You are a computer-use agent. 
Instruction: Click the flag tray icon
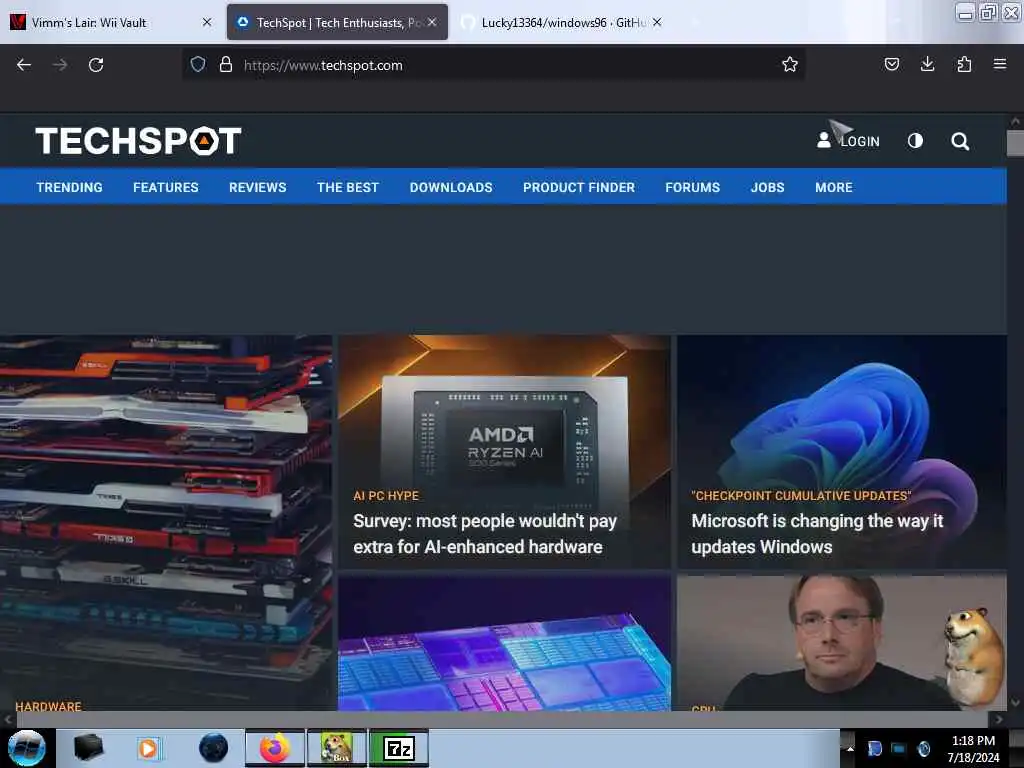coord(874,748)
